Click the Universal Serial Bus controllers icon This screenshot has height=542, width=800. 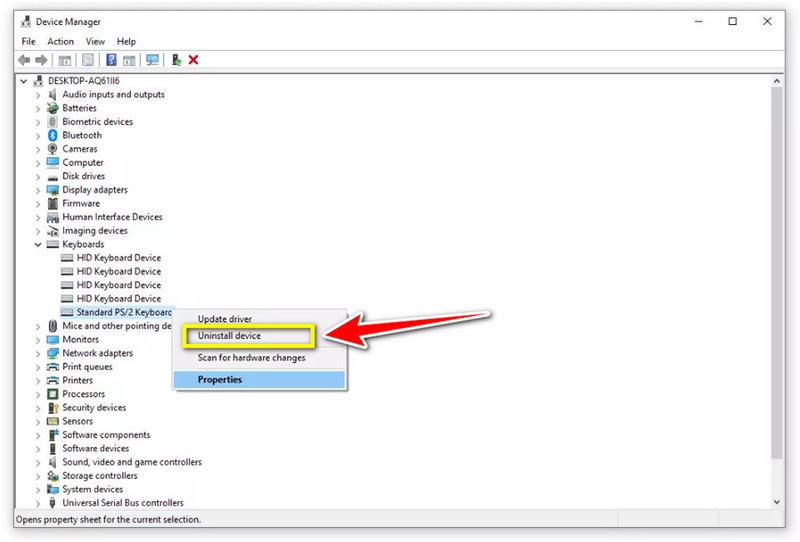tap(53, 503)
